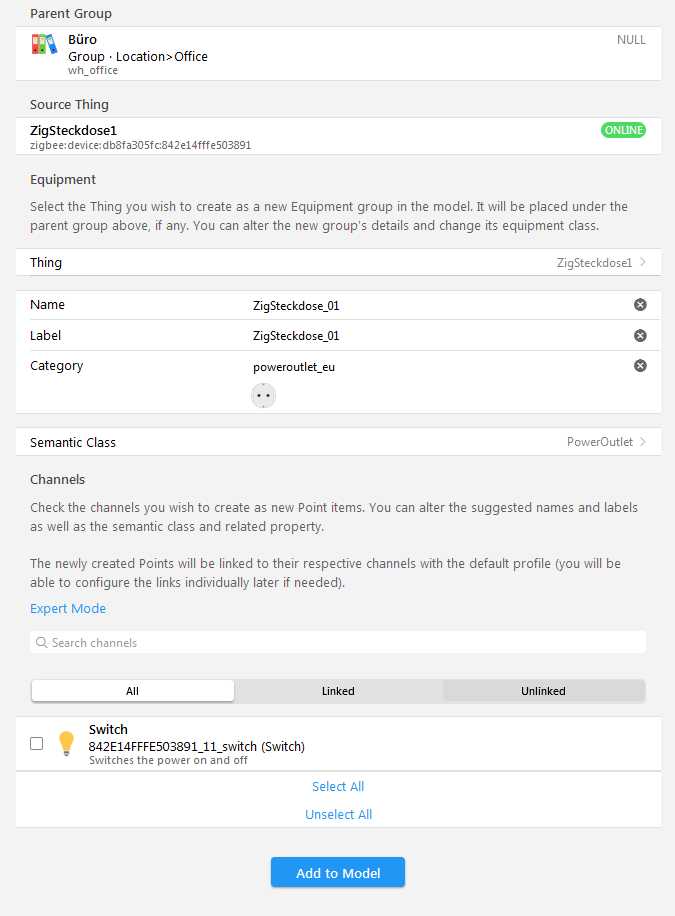Viewport: 675px width, 916px height.
Task: Clear the Label field using its X icon
Action: tap(640, 336)
